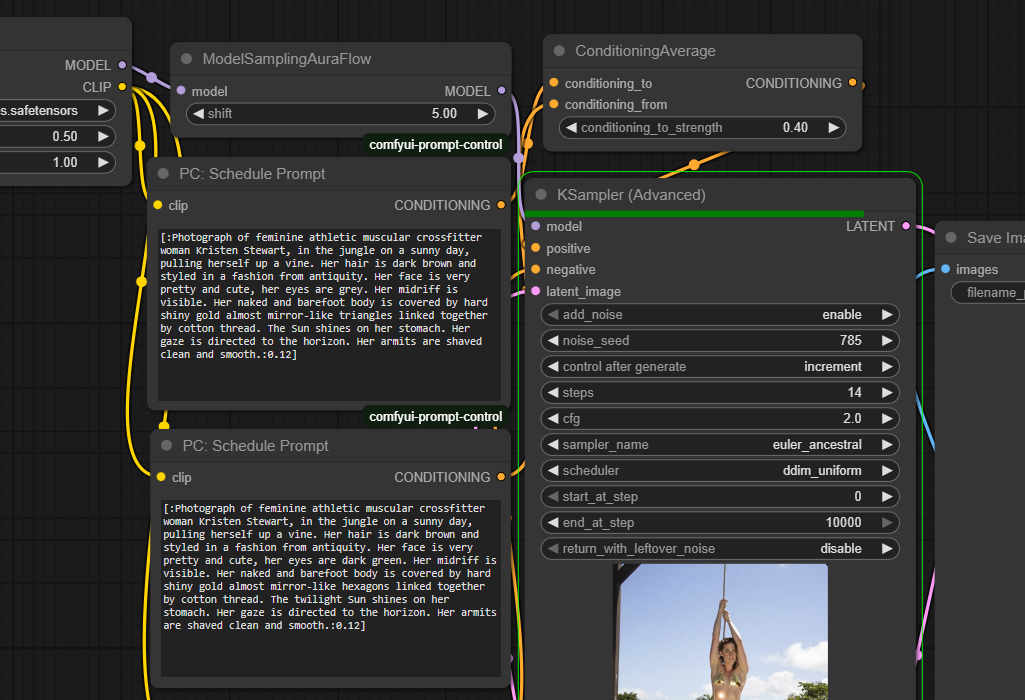Click the KSampler model input socket
This screenshot has height=700, width=1025.
coord(536,226)
